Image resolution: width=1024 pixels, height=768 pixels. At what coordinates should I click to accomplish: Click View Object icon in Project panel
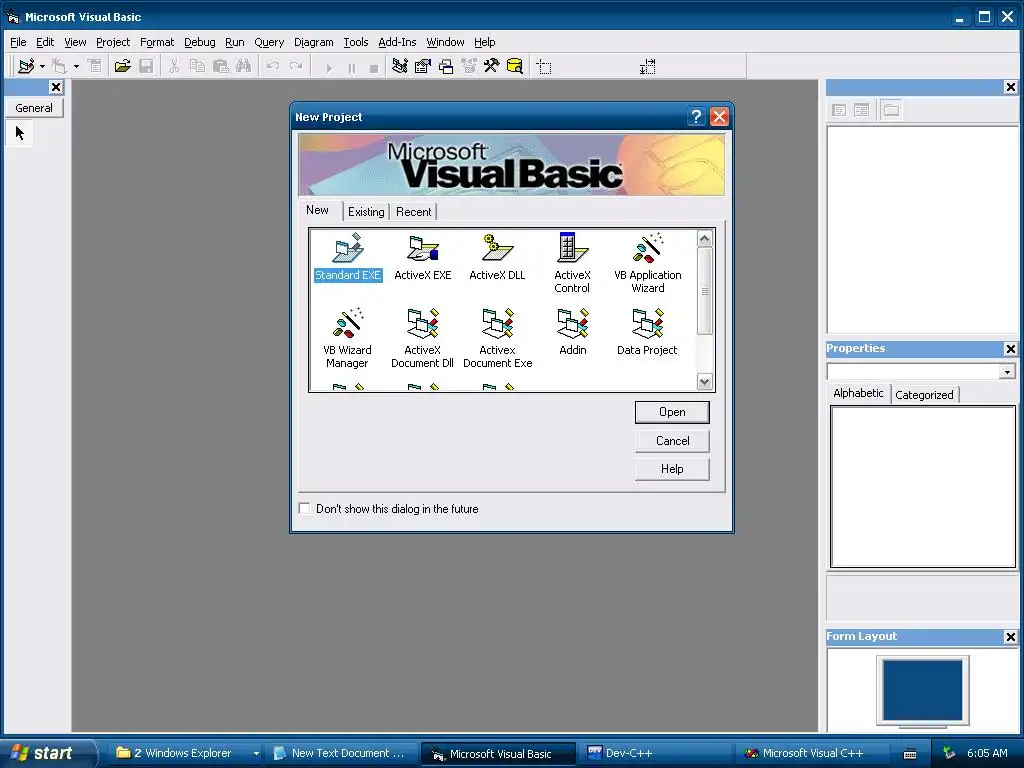(862, 110)
